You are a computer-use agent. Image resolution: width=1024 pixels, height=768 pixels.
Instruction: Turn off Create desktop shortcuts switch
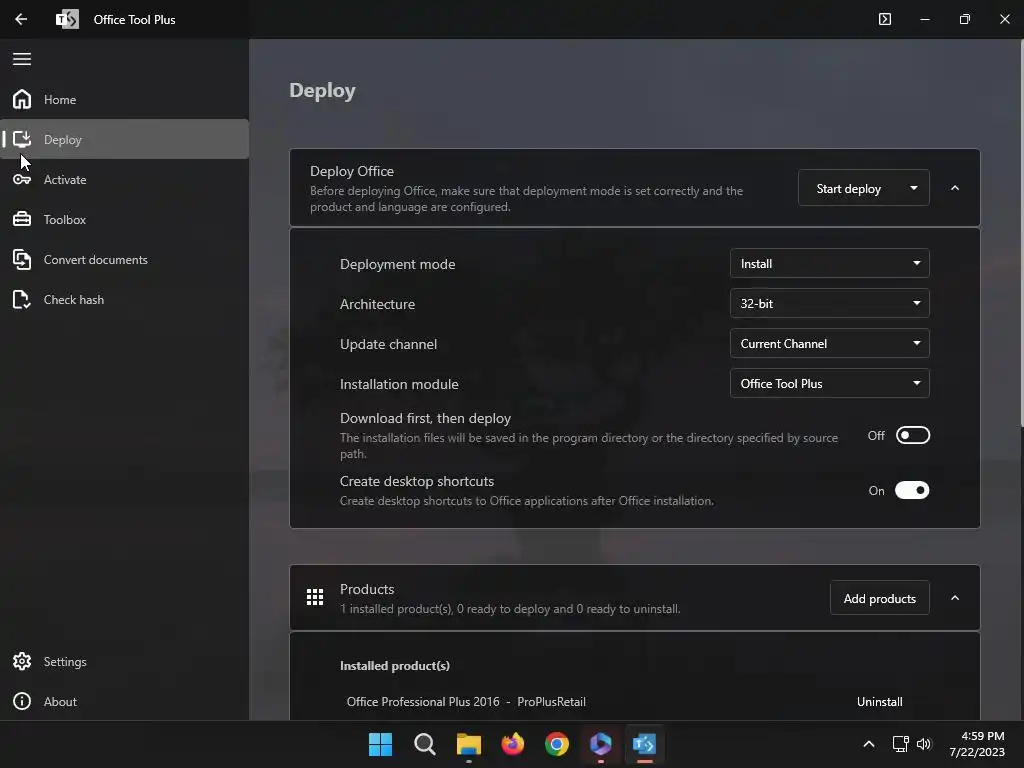[912, 490]
